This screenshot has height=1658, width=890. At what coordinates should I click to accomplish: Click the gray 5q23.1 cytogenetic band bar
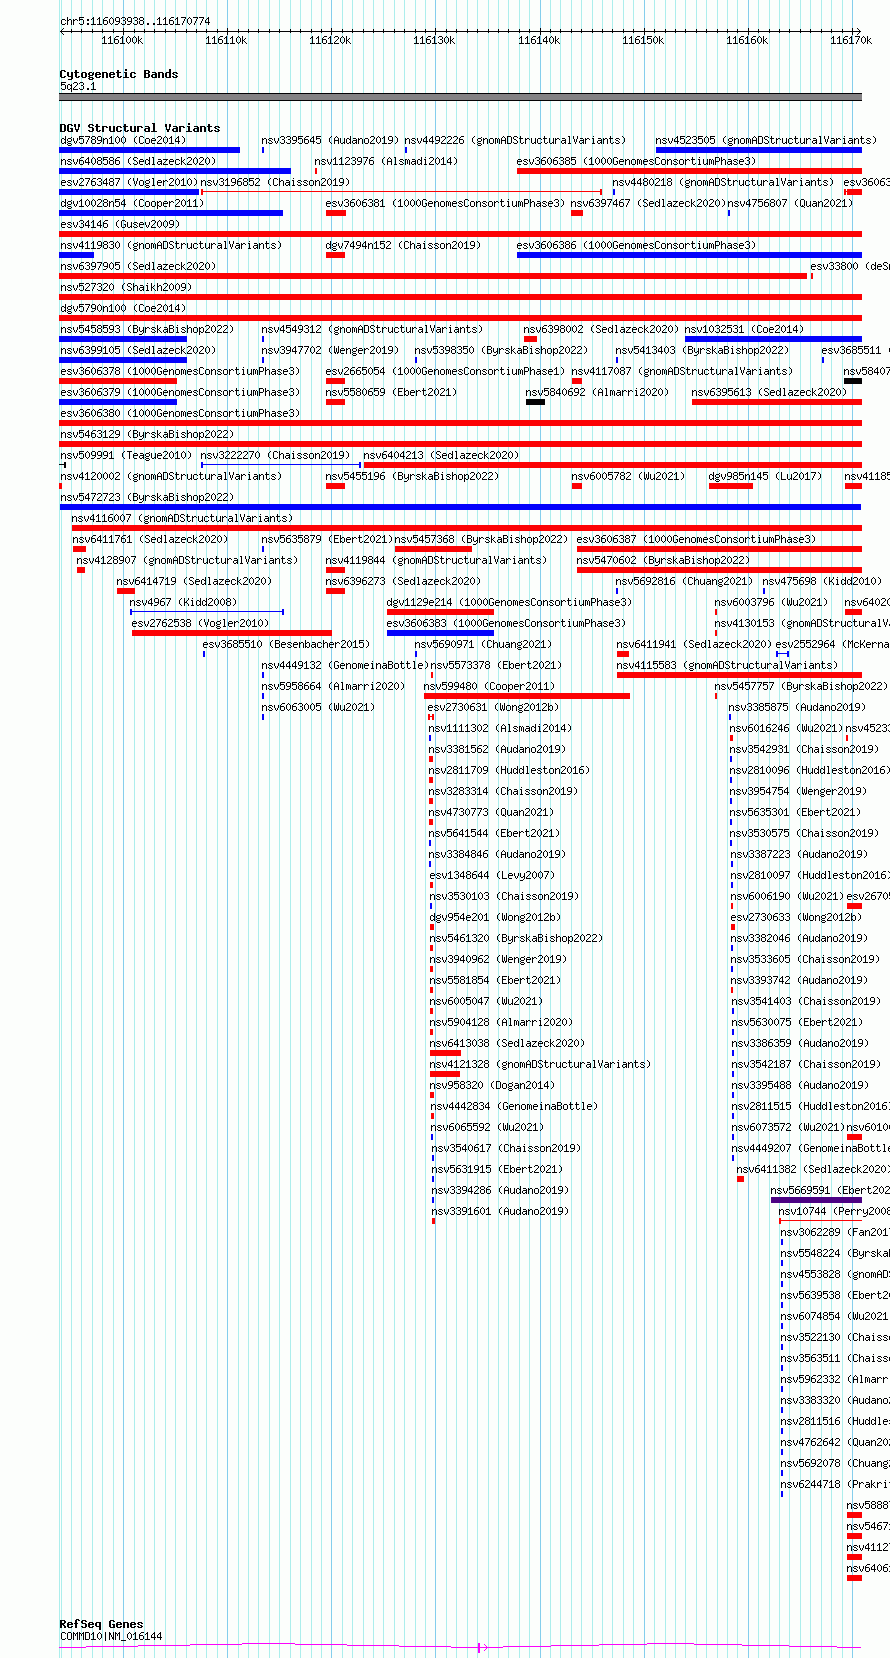point(460,97)
